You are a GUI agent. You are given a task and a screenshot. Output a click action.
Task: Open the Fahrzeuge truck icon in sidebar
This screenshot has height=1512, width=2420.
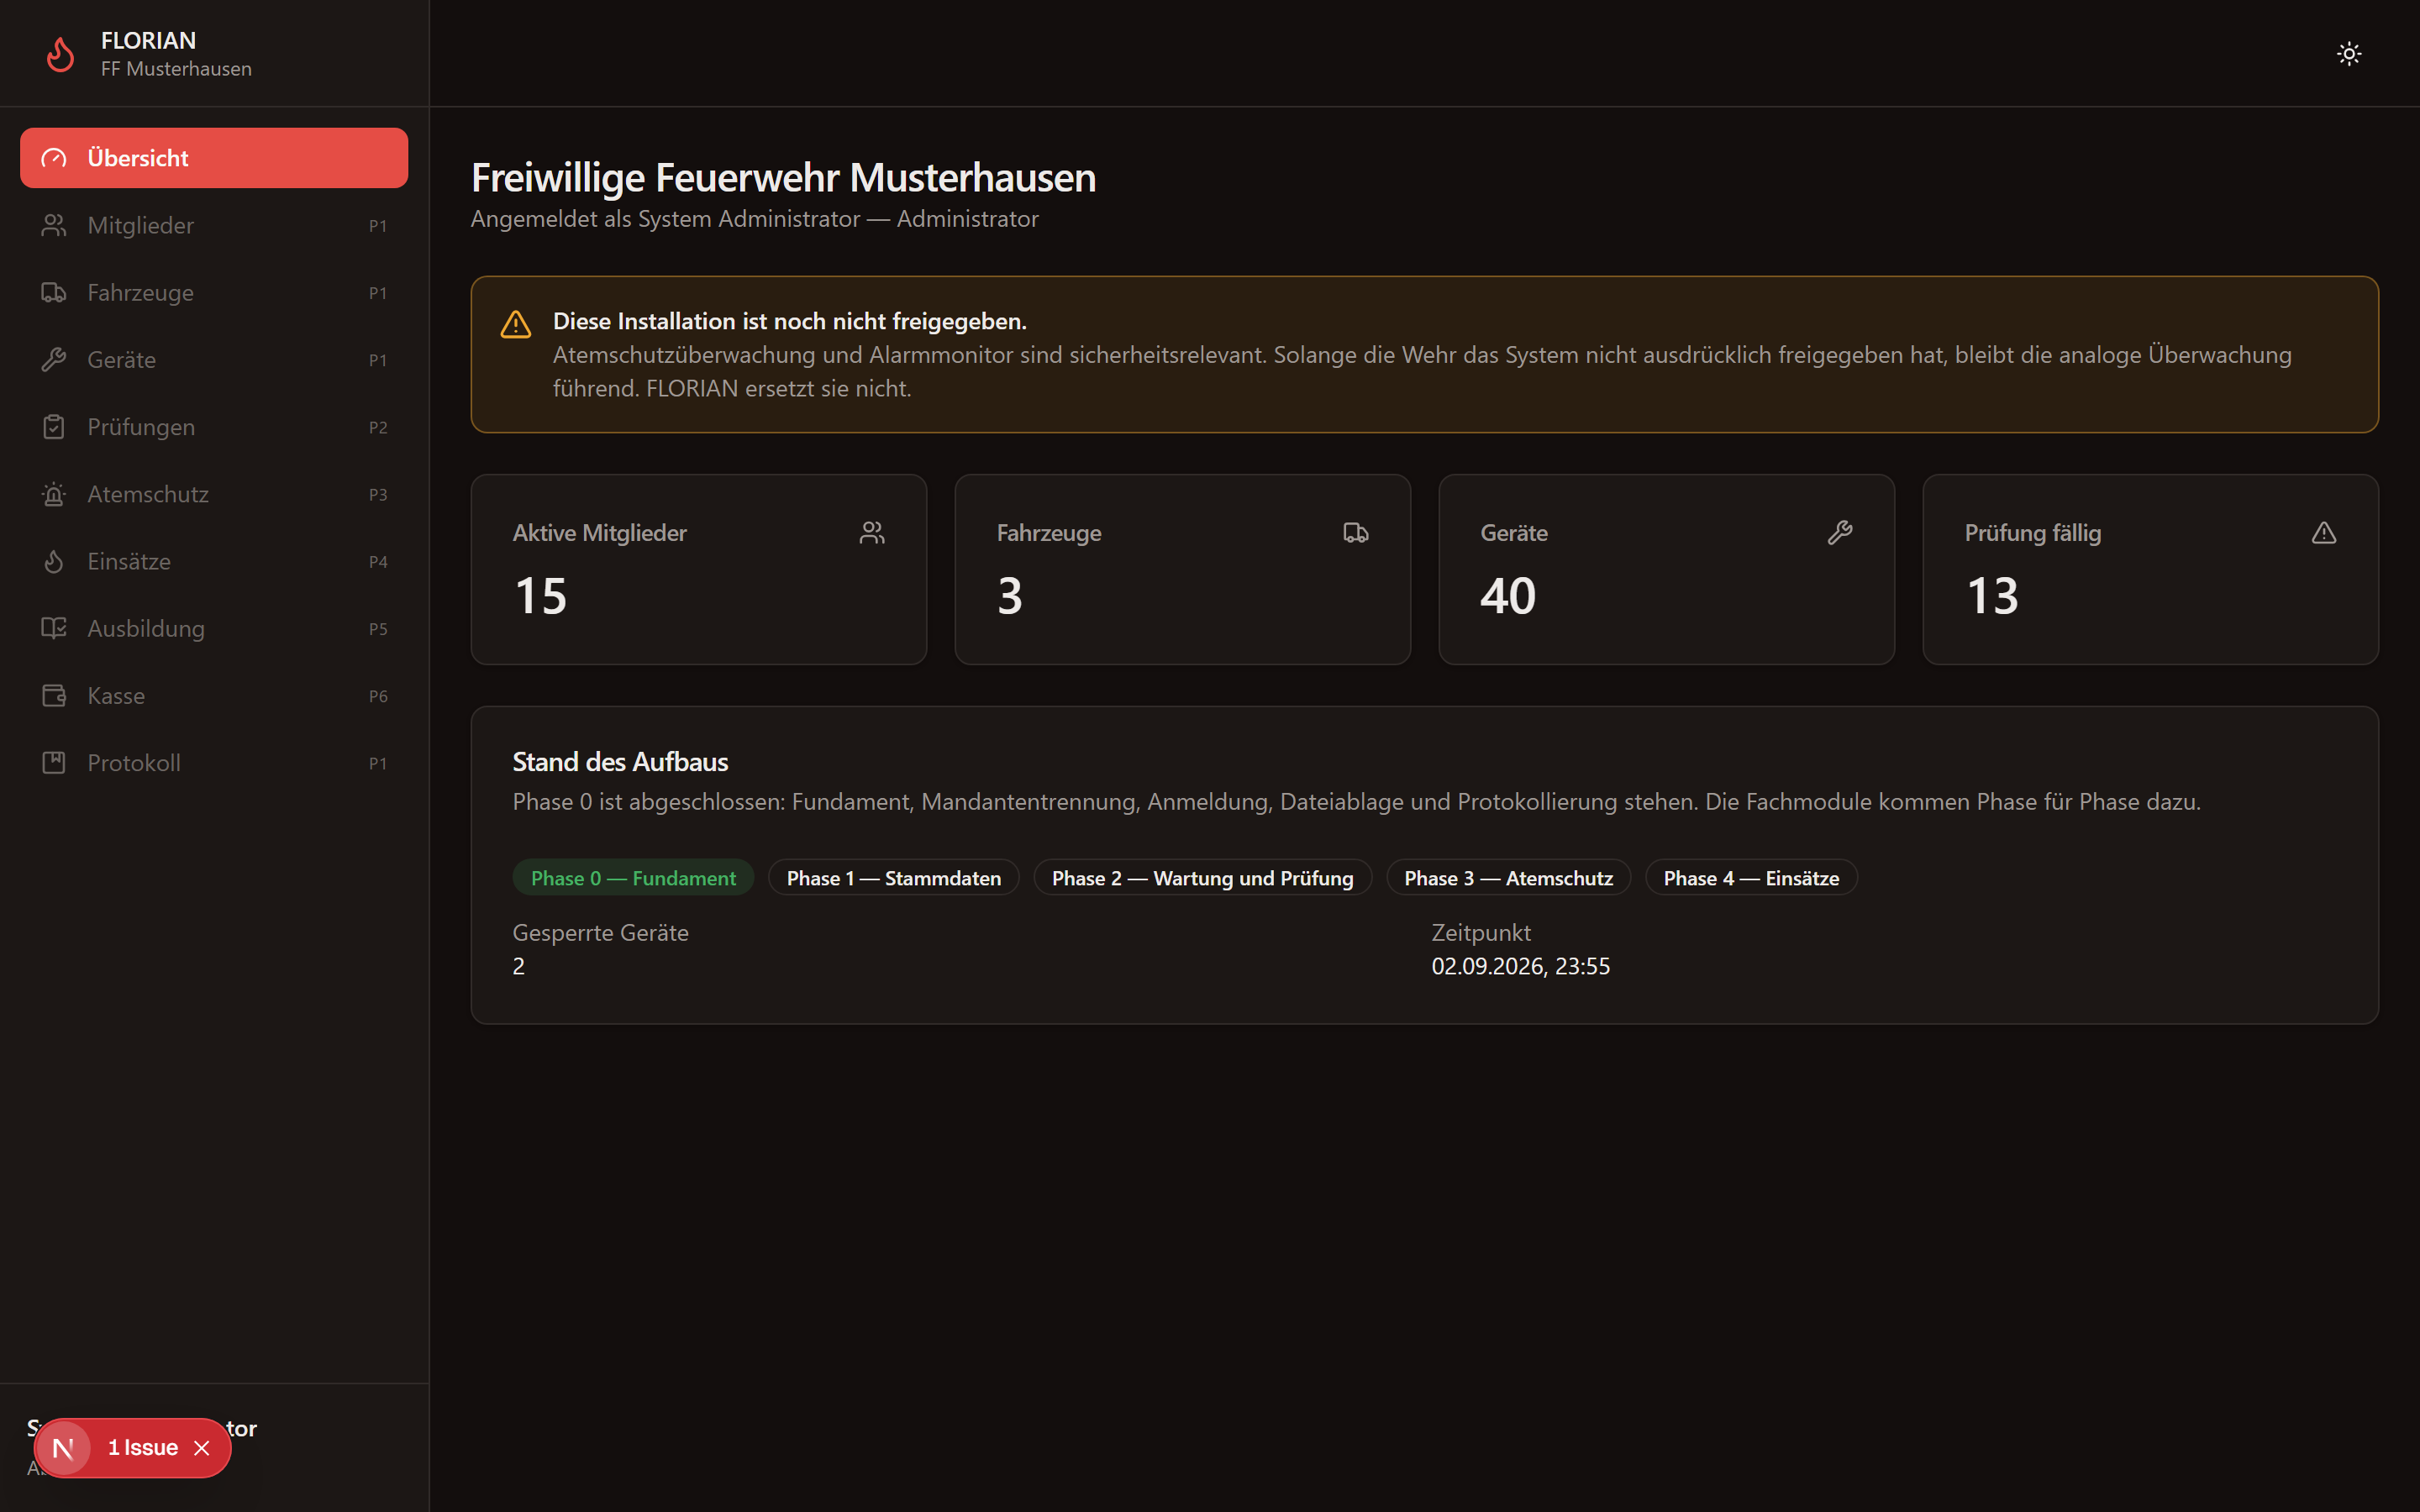[54, 292]
